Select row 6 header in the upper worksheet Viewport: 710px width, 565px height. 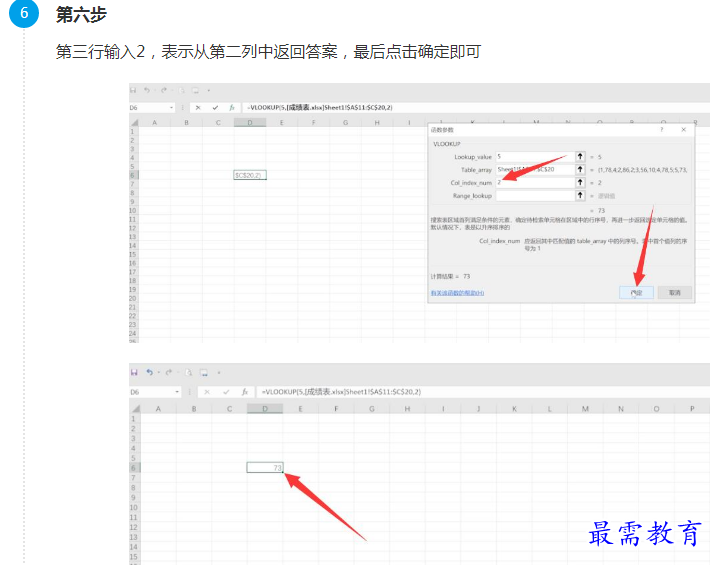click(x=134, y=175)
